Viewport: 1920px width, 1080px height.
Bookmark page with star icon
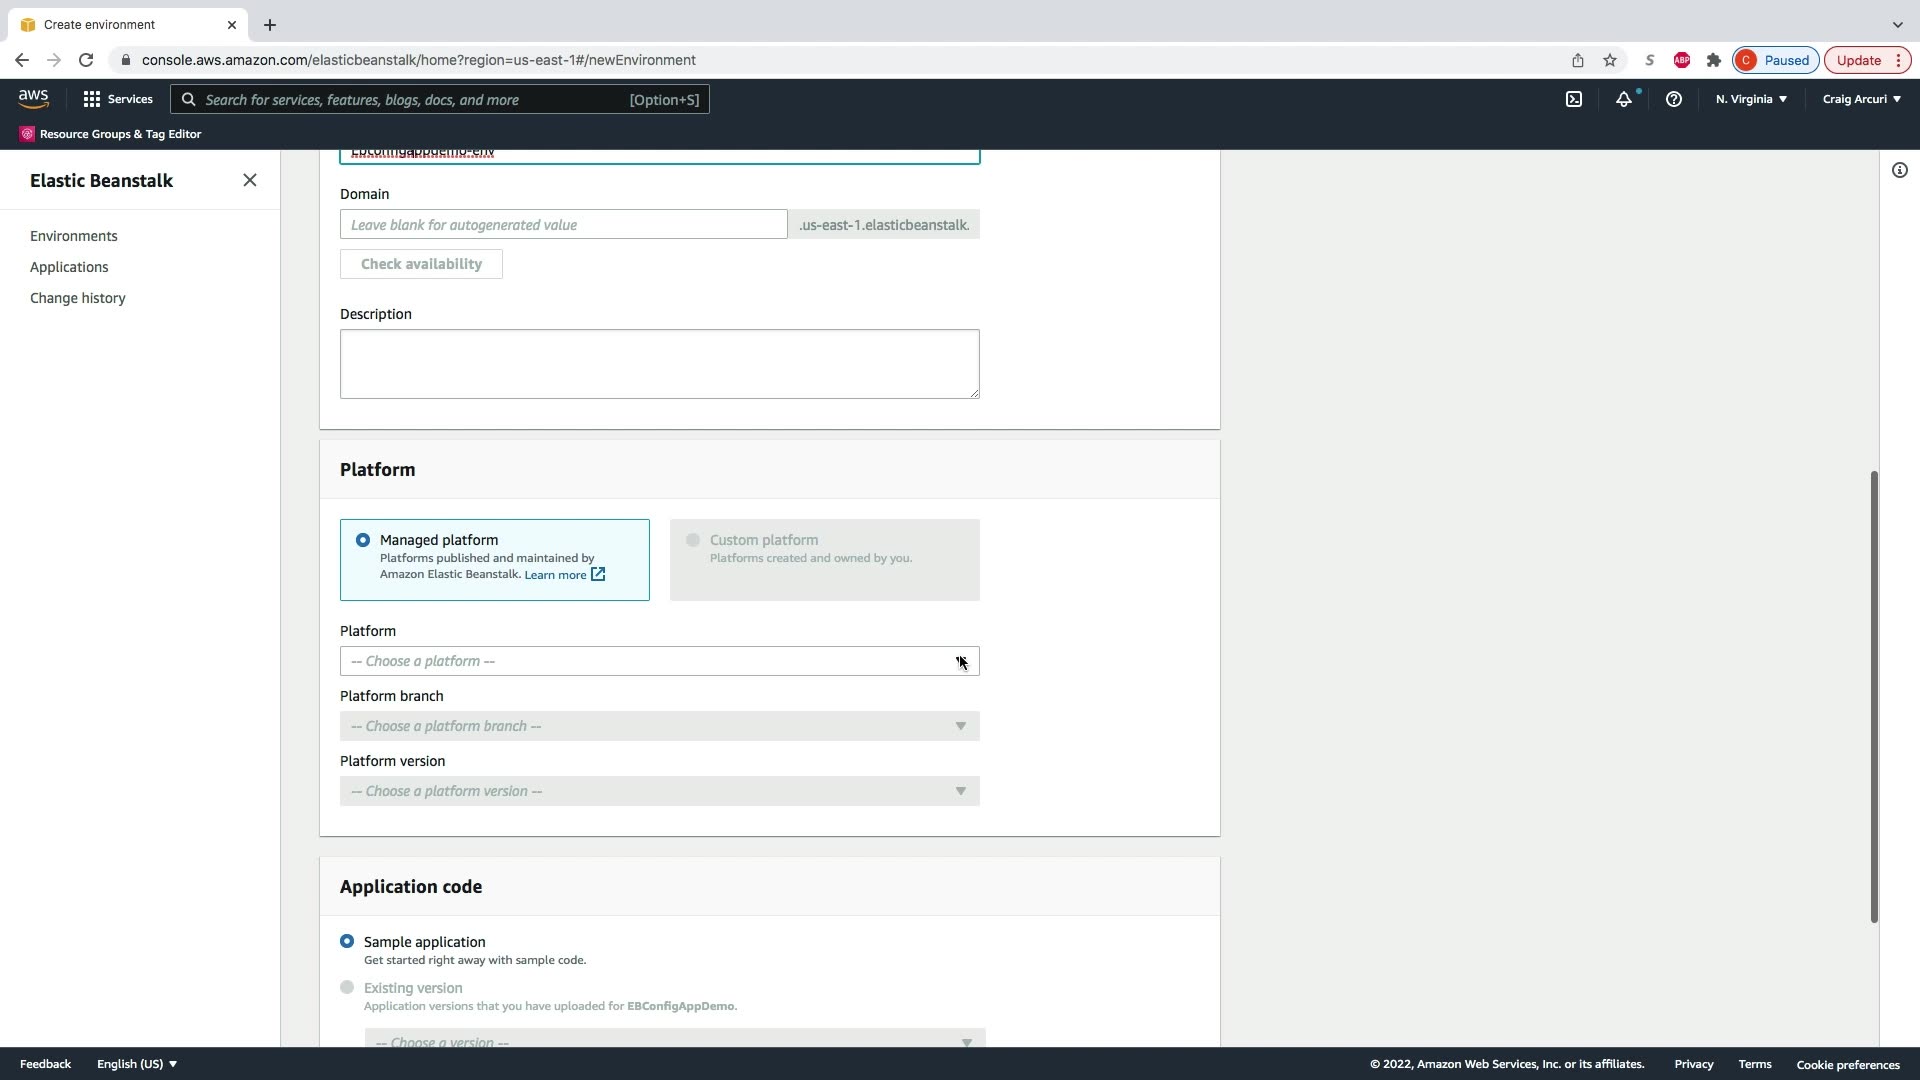[x=1610, y=60]
